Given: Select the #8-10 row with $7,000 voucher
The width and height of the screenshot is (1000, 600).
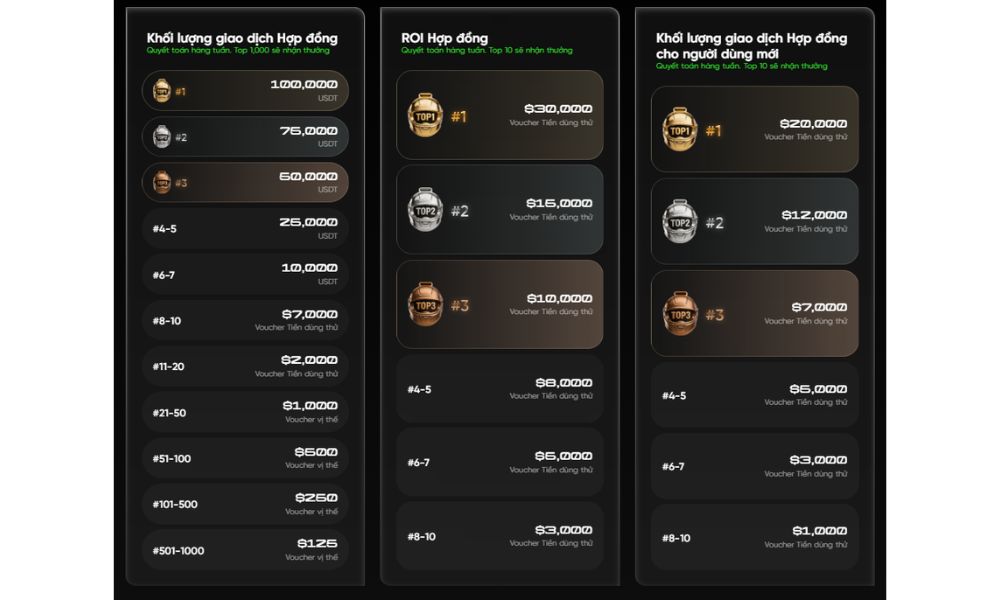Looking at the screenshot, I should pos(245,320).
